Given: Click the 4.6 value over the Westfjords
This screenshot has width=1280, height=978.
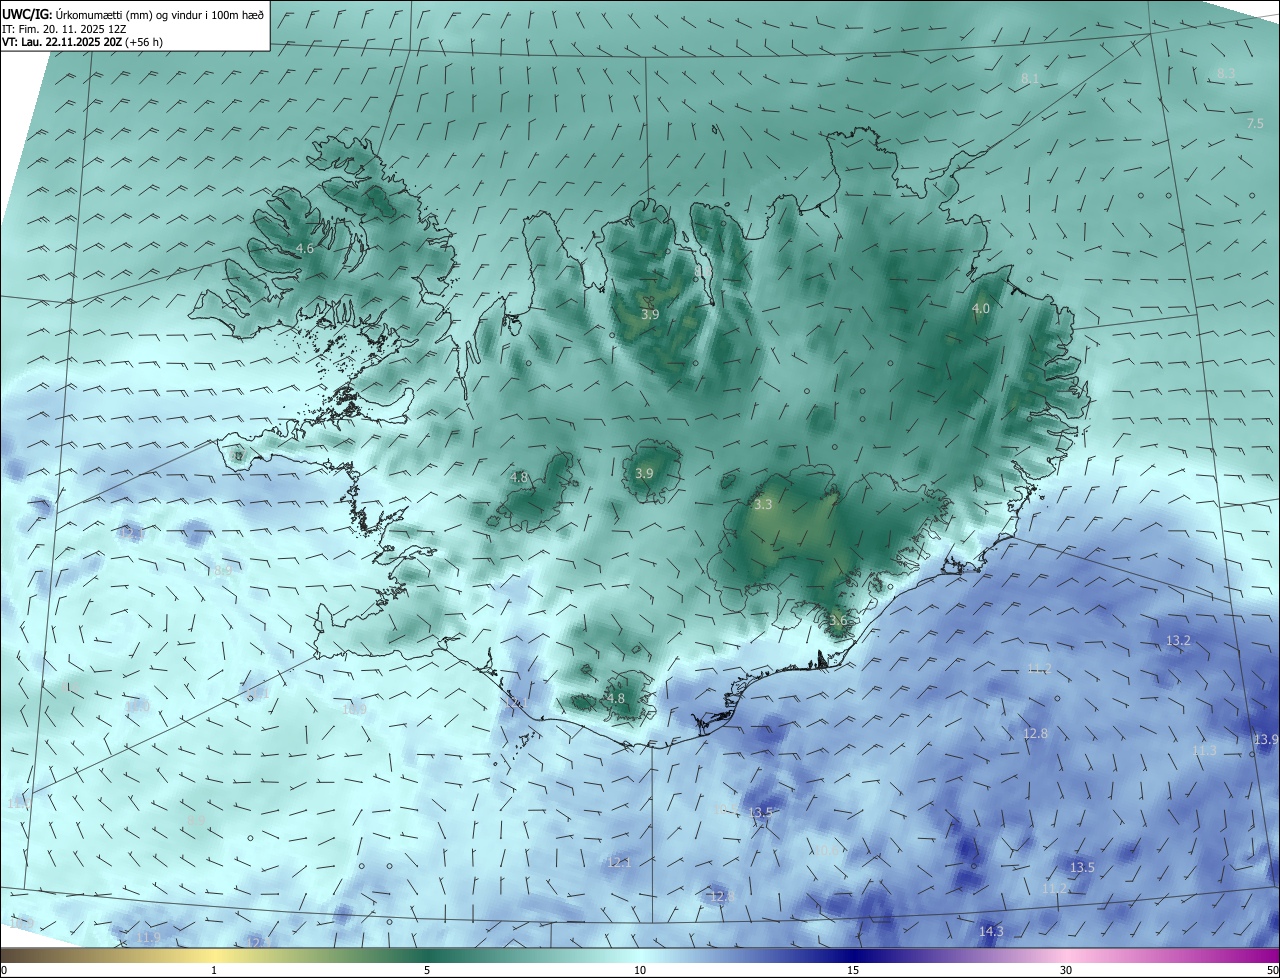Looking at the screenshot, I should 305,249.
